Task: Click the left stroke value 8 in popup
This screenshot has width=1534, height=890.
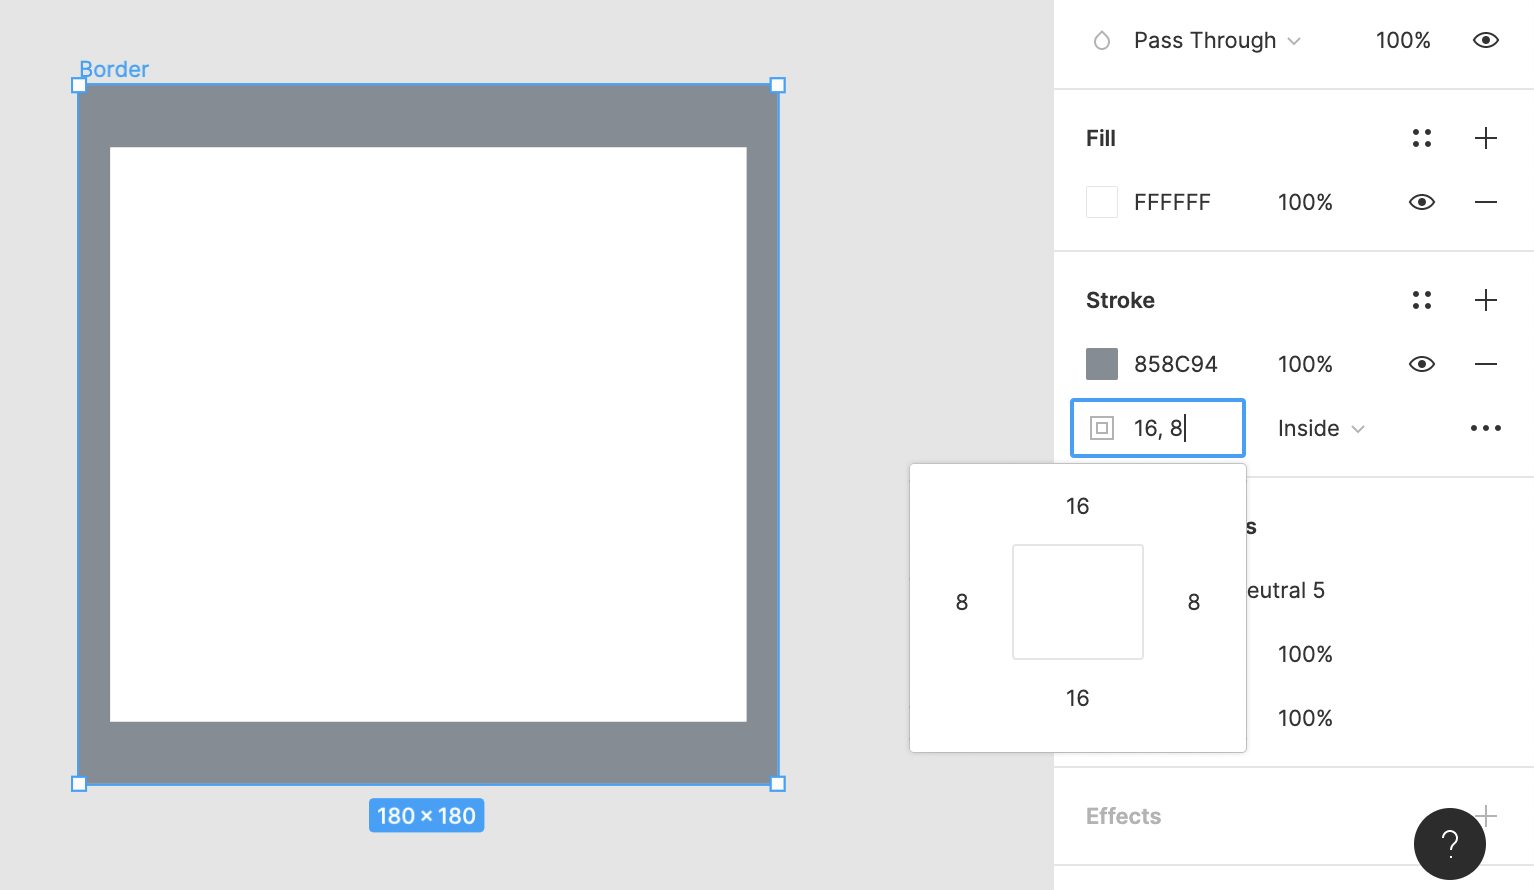Action: [x=962, y=602]
